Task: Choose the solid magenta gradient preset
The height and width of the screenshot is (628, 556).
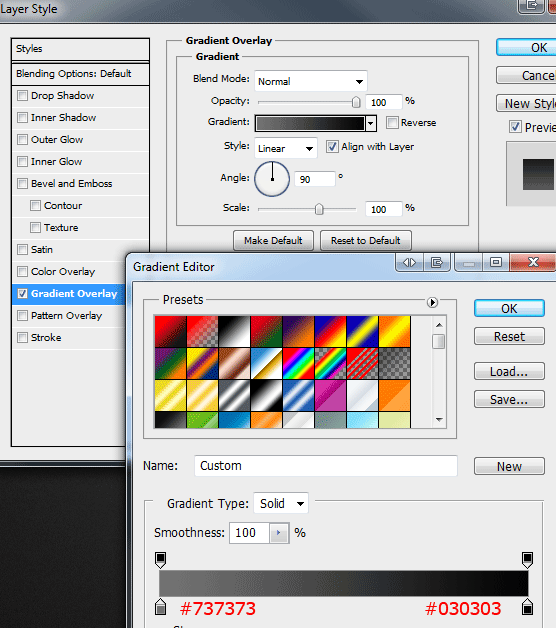Action: (x=331, y=396)
